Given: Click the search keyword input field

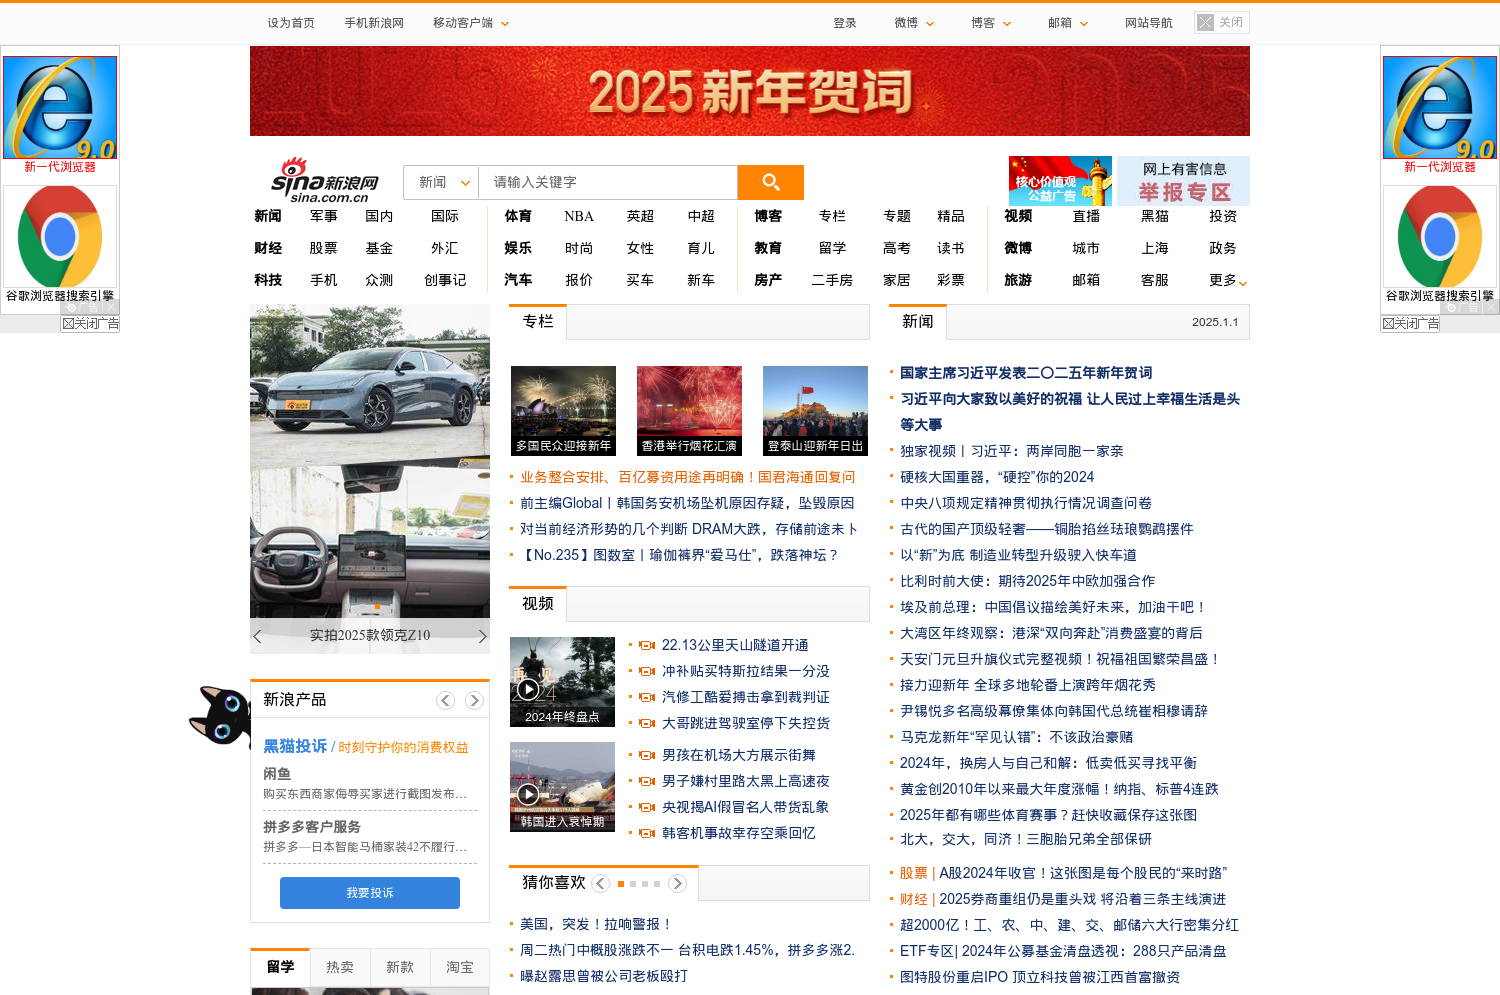Looking at the screenshot, I should point(608,182).
